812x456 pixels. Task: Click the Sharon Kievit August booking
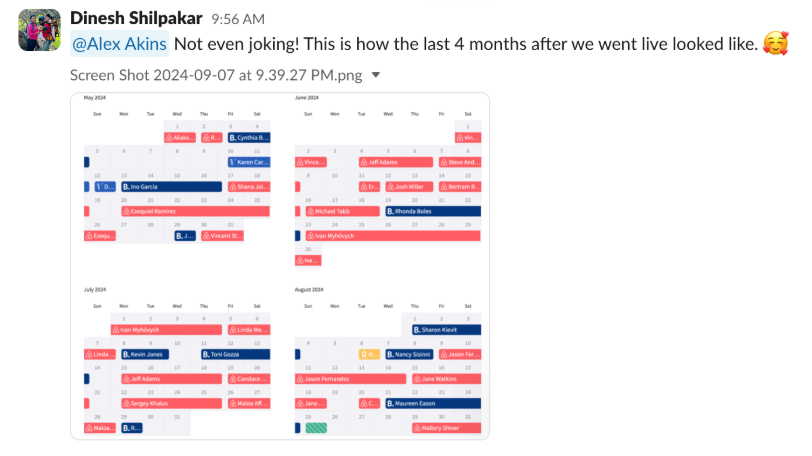pyautogui.click(x=446, y=330)
